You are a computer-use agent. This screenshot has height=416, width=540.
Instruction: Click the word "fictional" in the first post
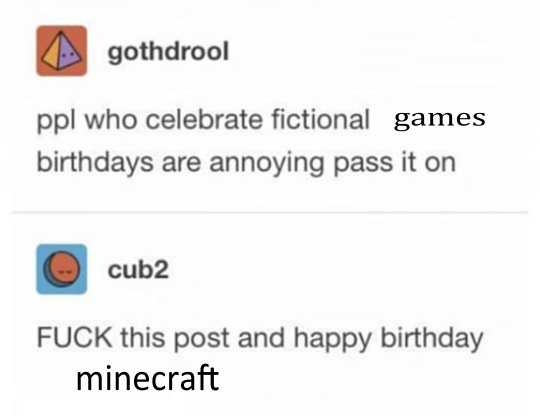coord(320,119)
